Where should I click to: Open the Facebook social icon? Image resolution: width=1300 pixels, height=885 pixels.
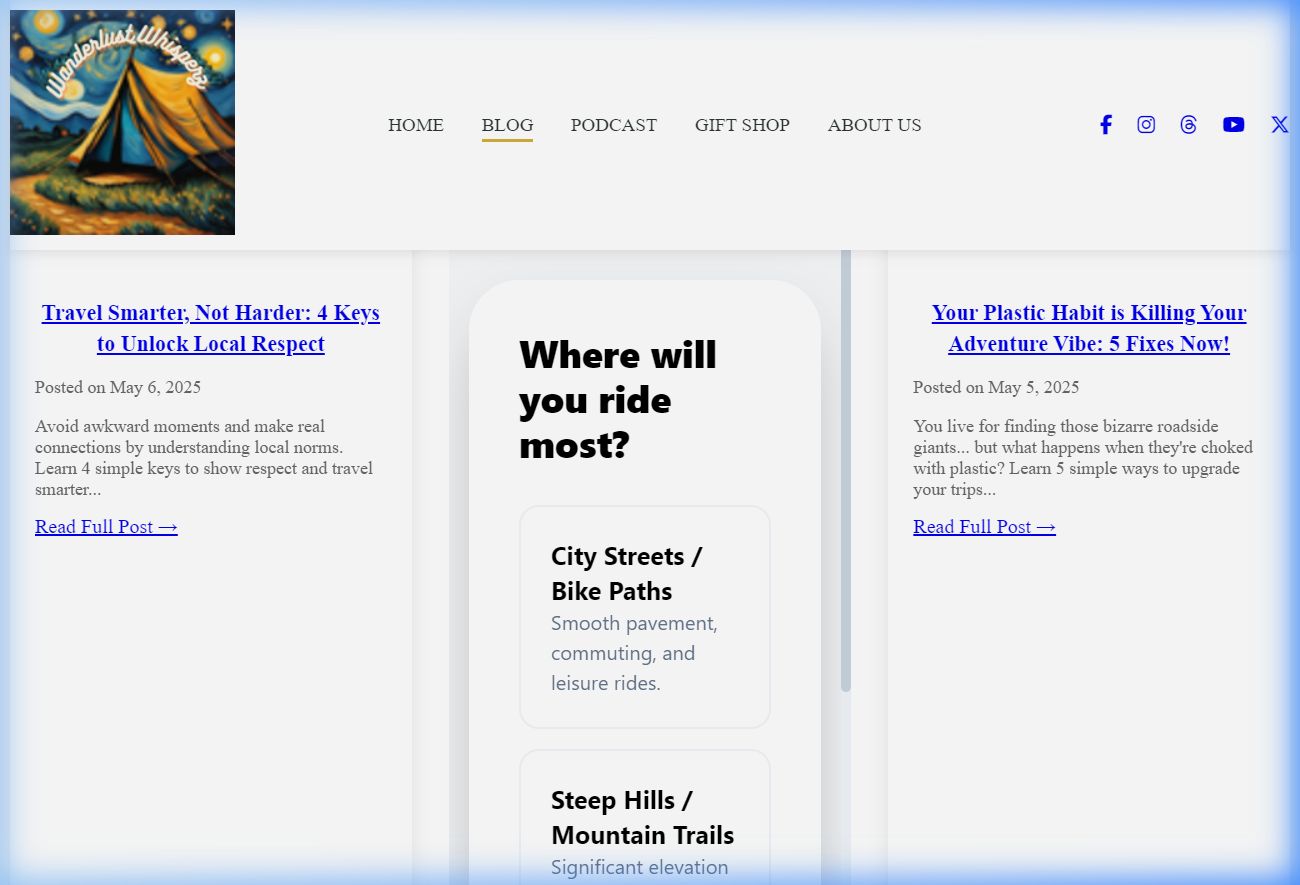pos(1105,125)
